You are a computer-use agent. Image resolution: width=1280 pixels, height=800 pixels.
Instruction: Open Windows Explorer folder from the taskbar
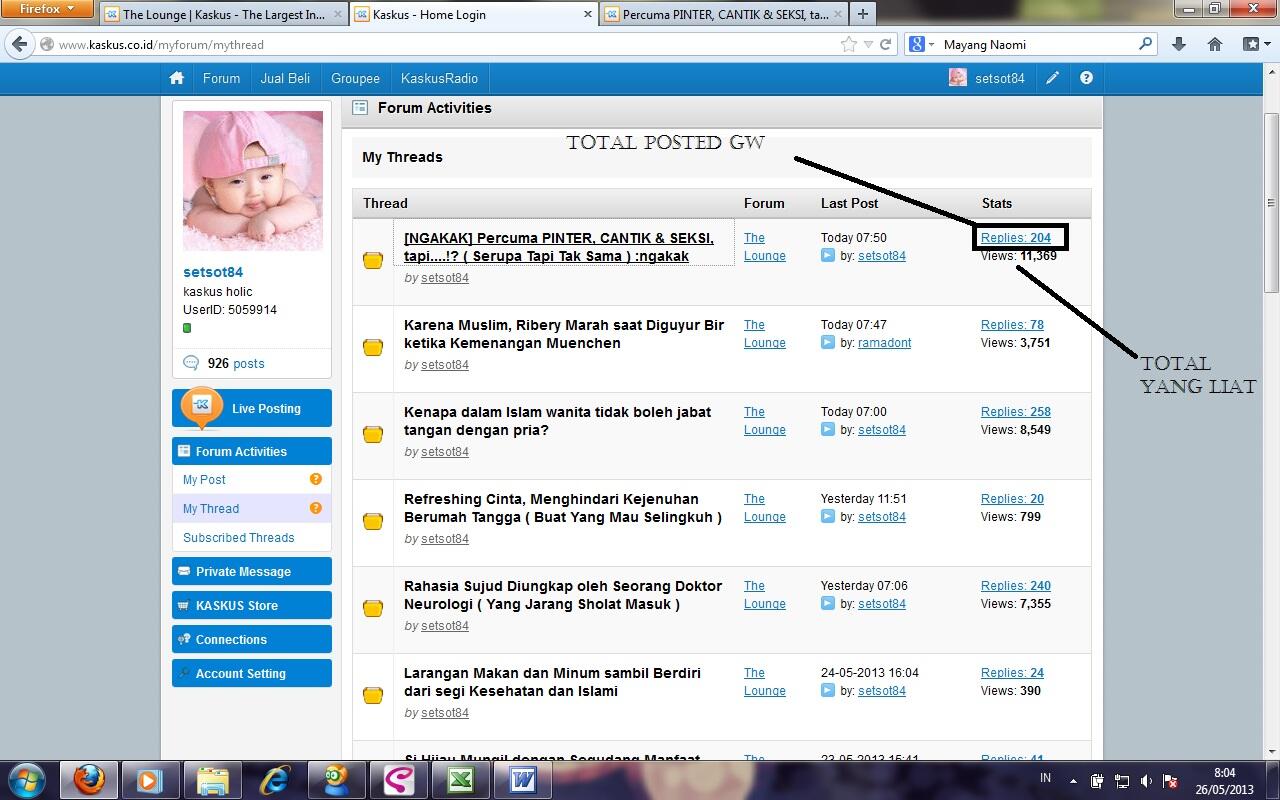213,779
